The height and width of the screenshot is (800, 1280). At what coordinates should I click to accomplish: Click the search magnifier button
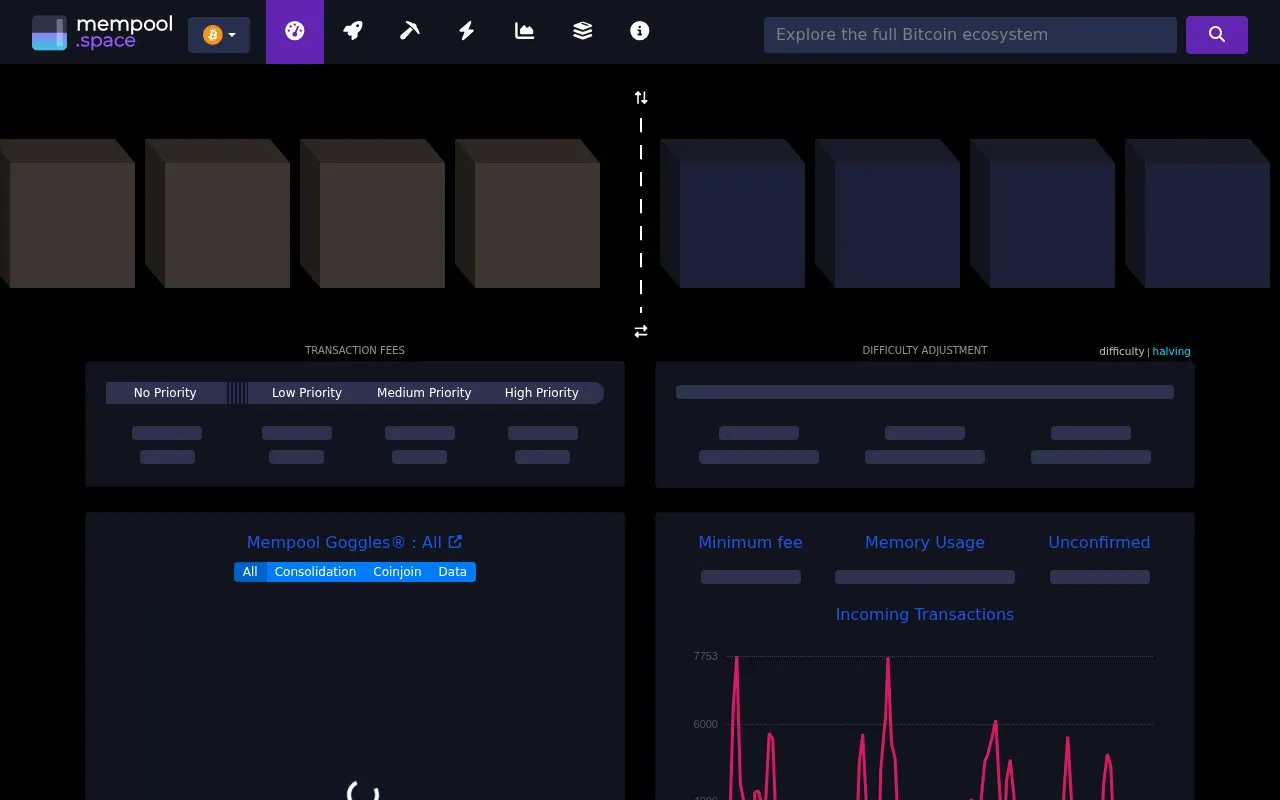click(x=1217, y=34)
